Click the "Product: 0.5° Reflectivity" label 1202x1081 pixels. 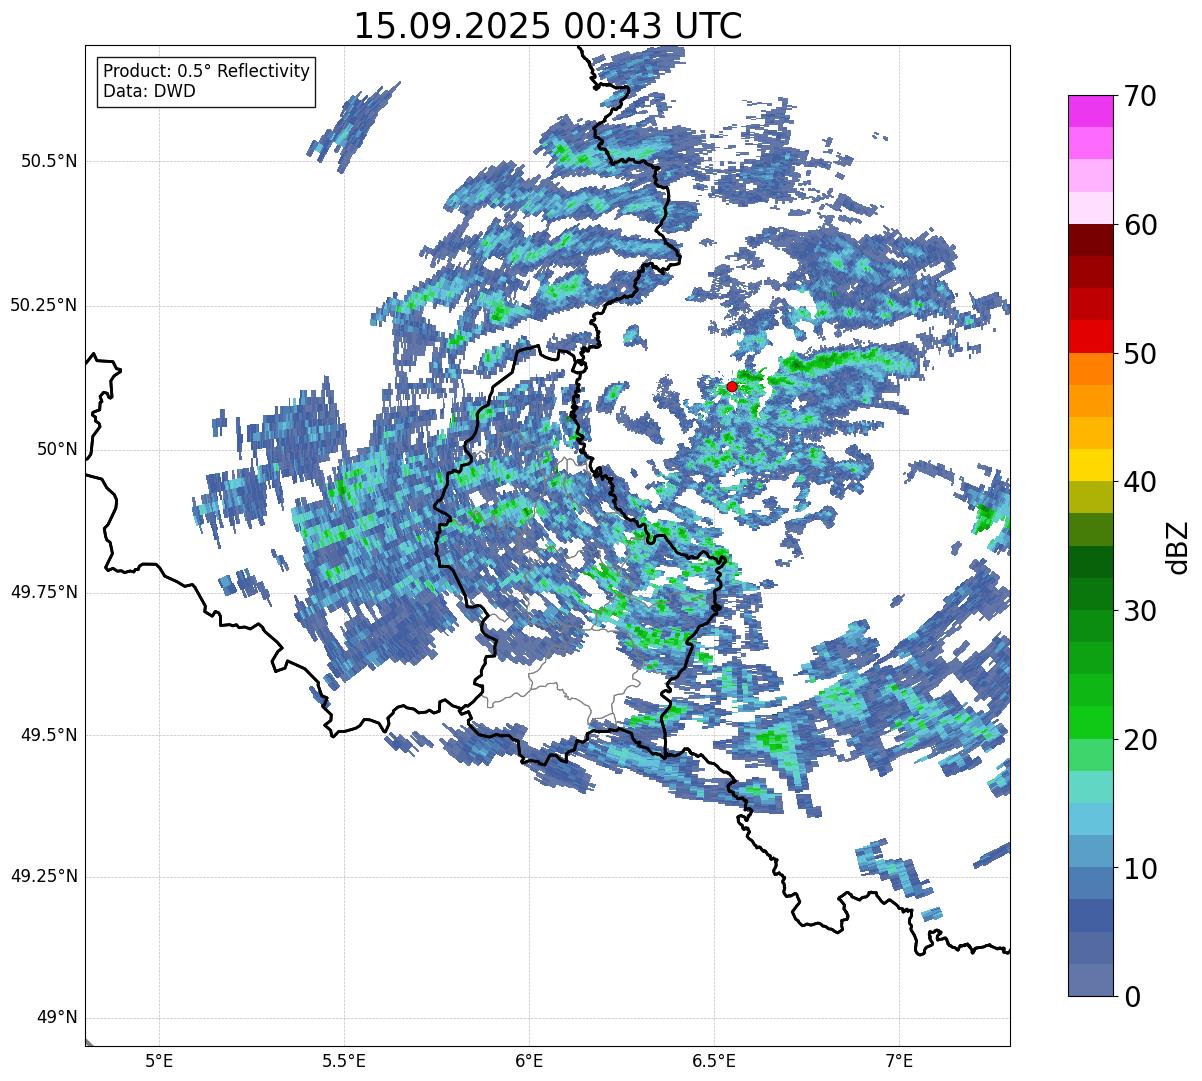[206, 72]
